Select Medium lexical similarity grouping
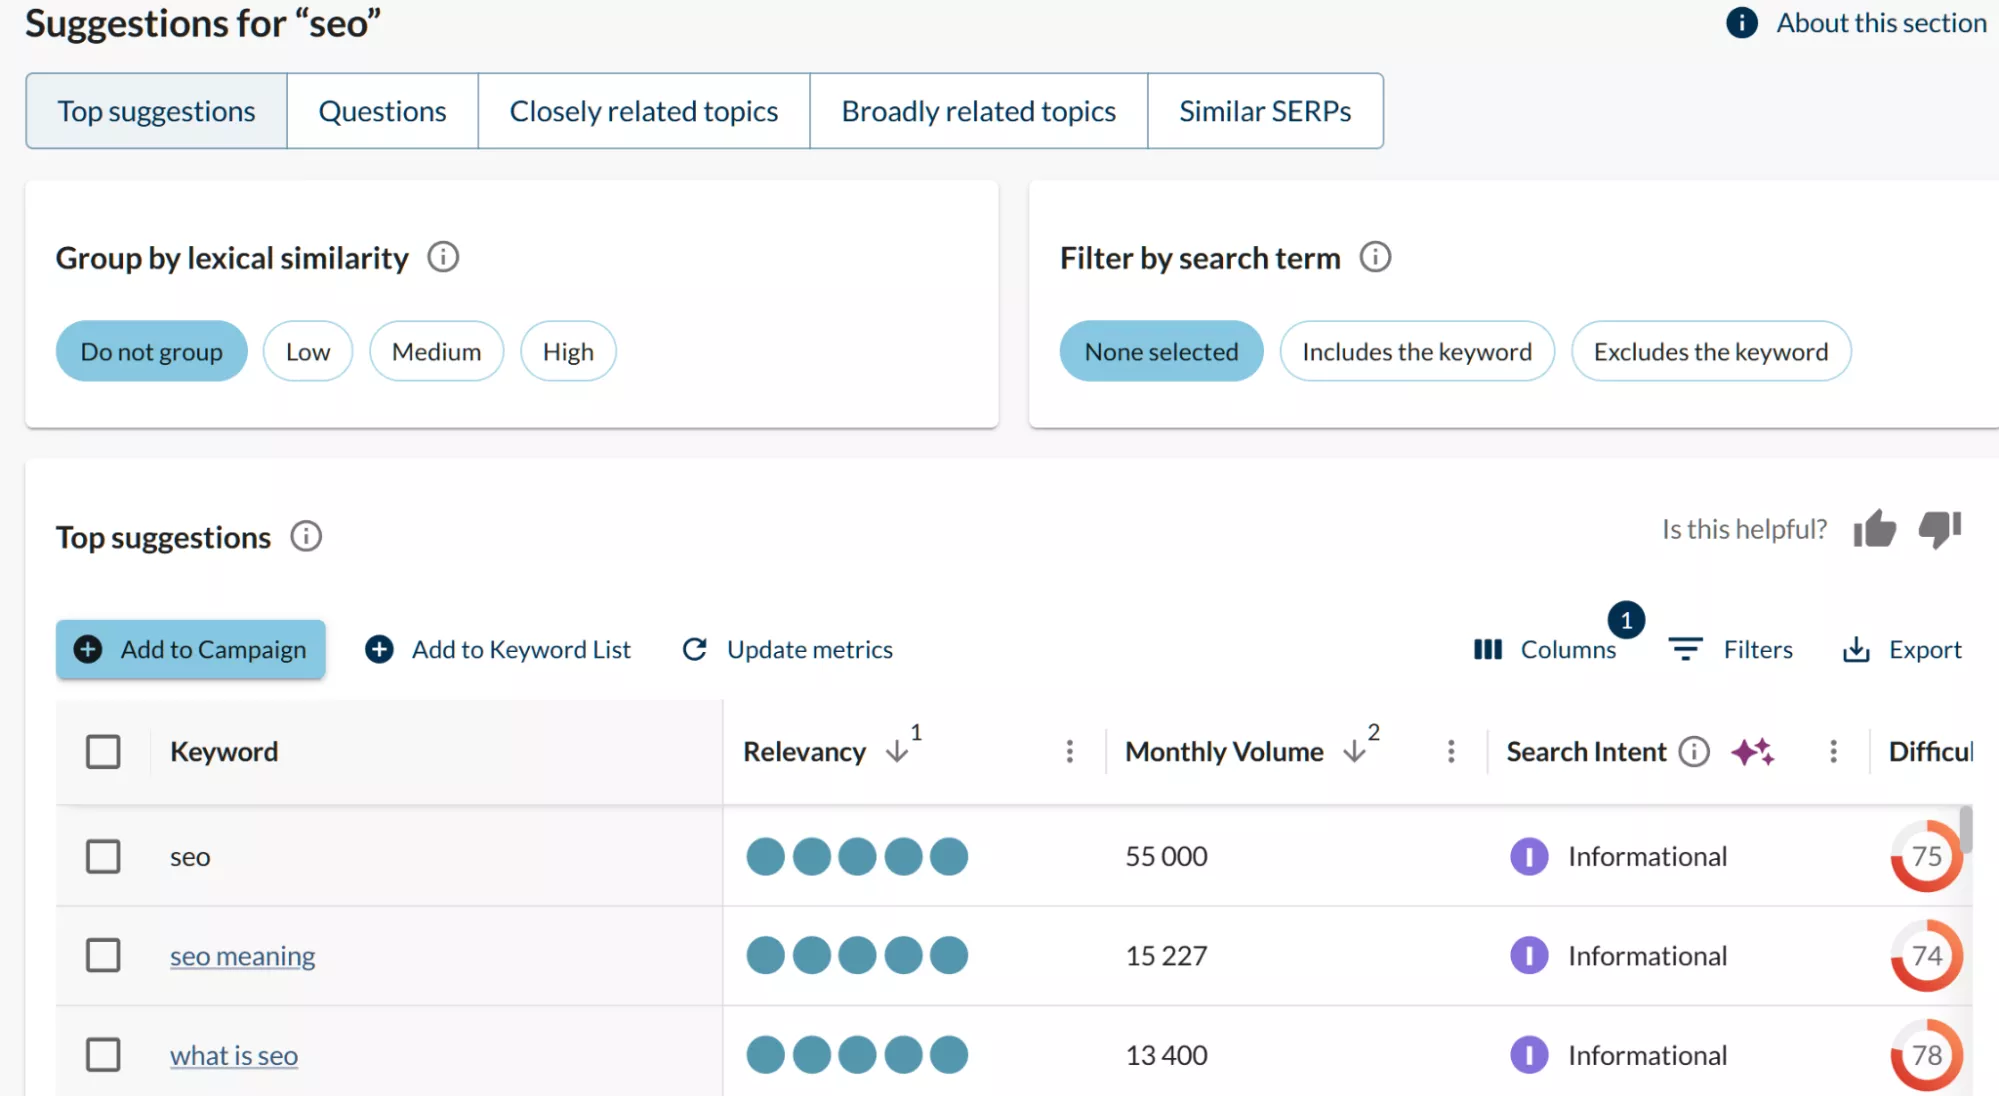Image resolution: width=1999 pixels, height=1097 pixels. pos(436,351)
